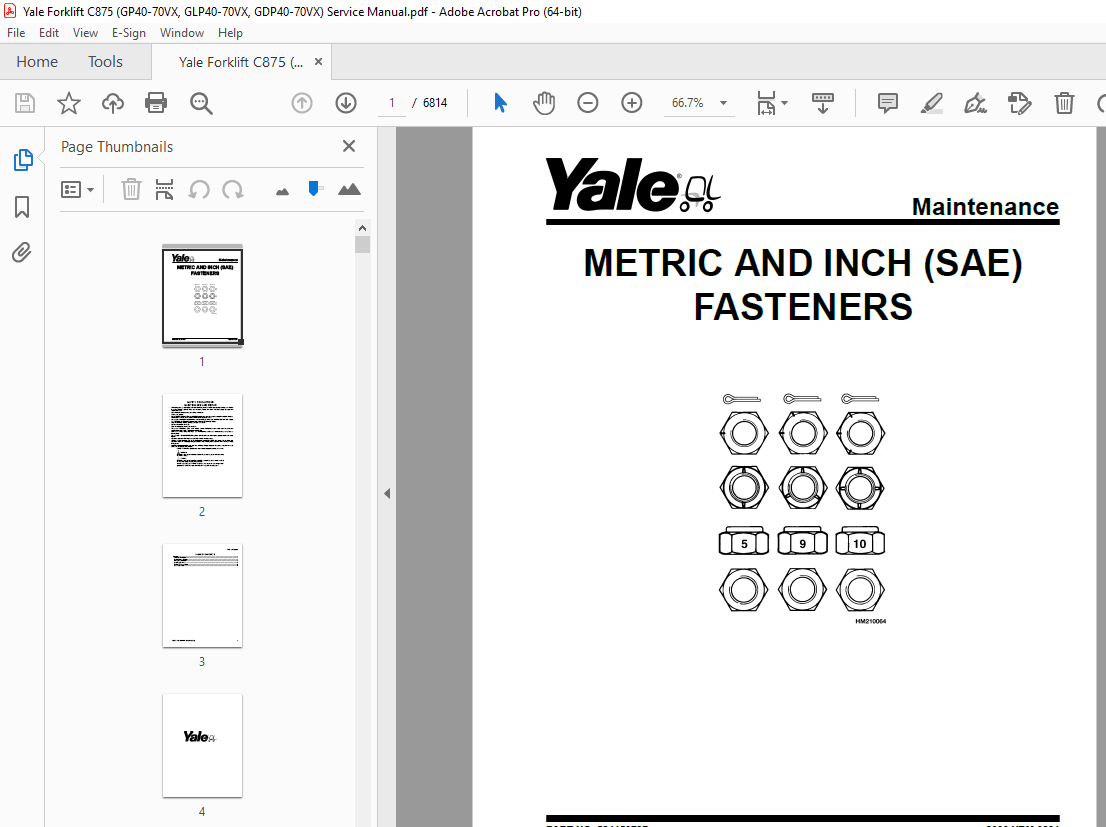Open the View menu
This screenshot has width=1106, height=827.
(x=85, y=32)
